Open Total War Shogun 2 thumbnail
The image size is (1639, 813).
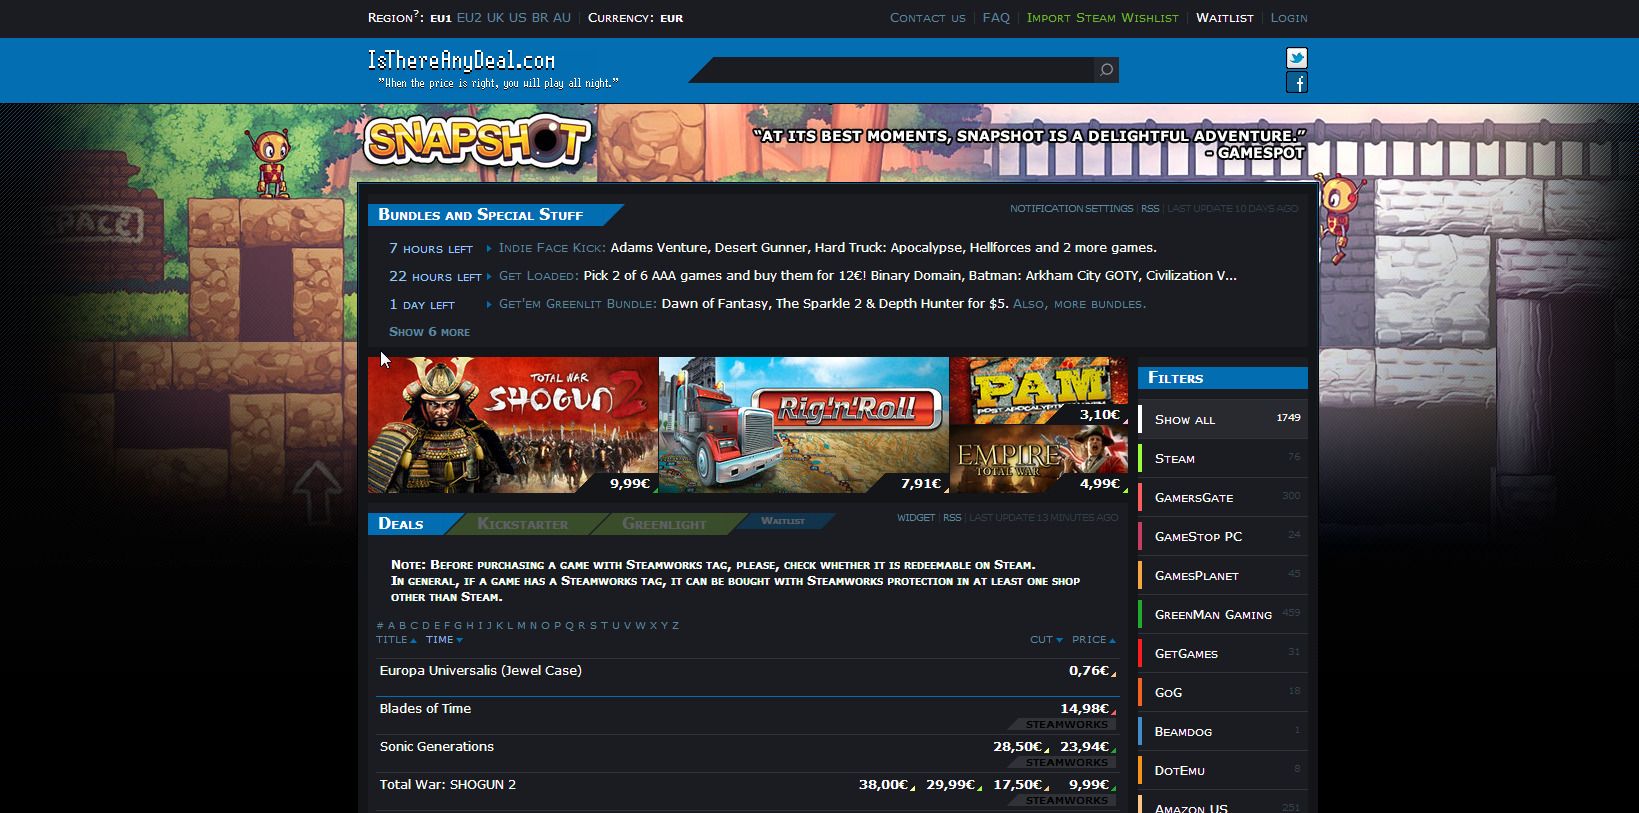click(x=513, y=425)
